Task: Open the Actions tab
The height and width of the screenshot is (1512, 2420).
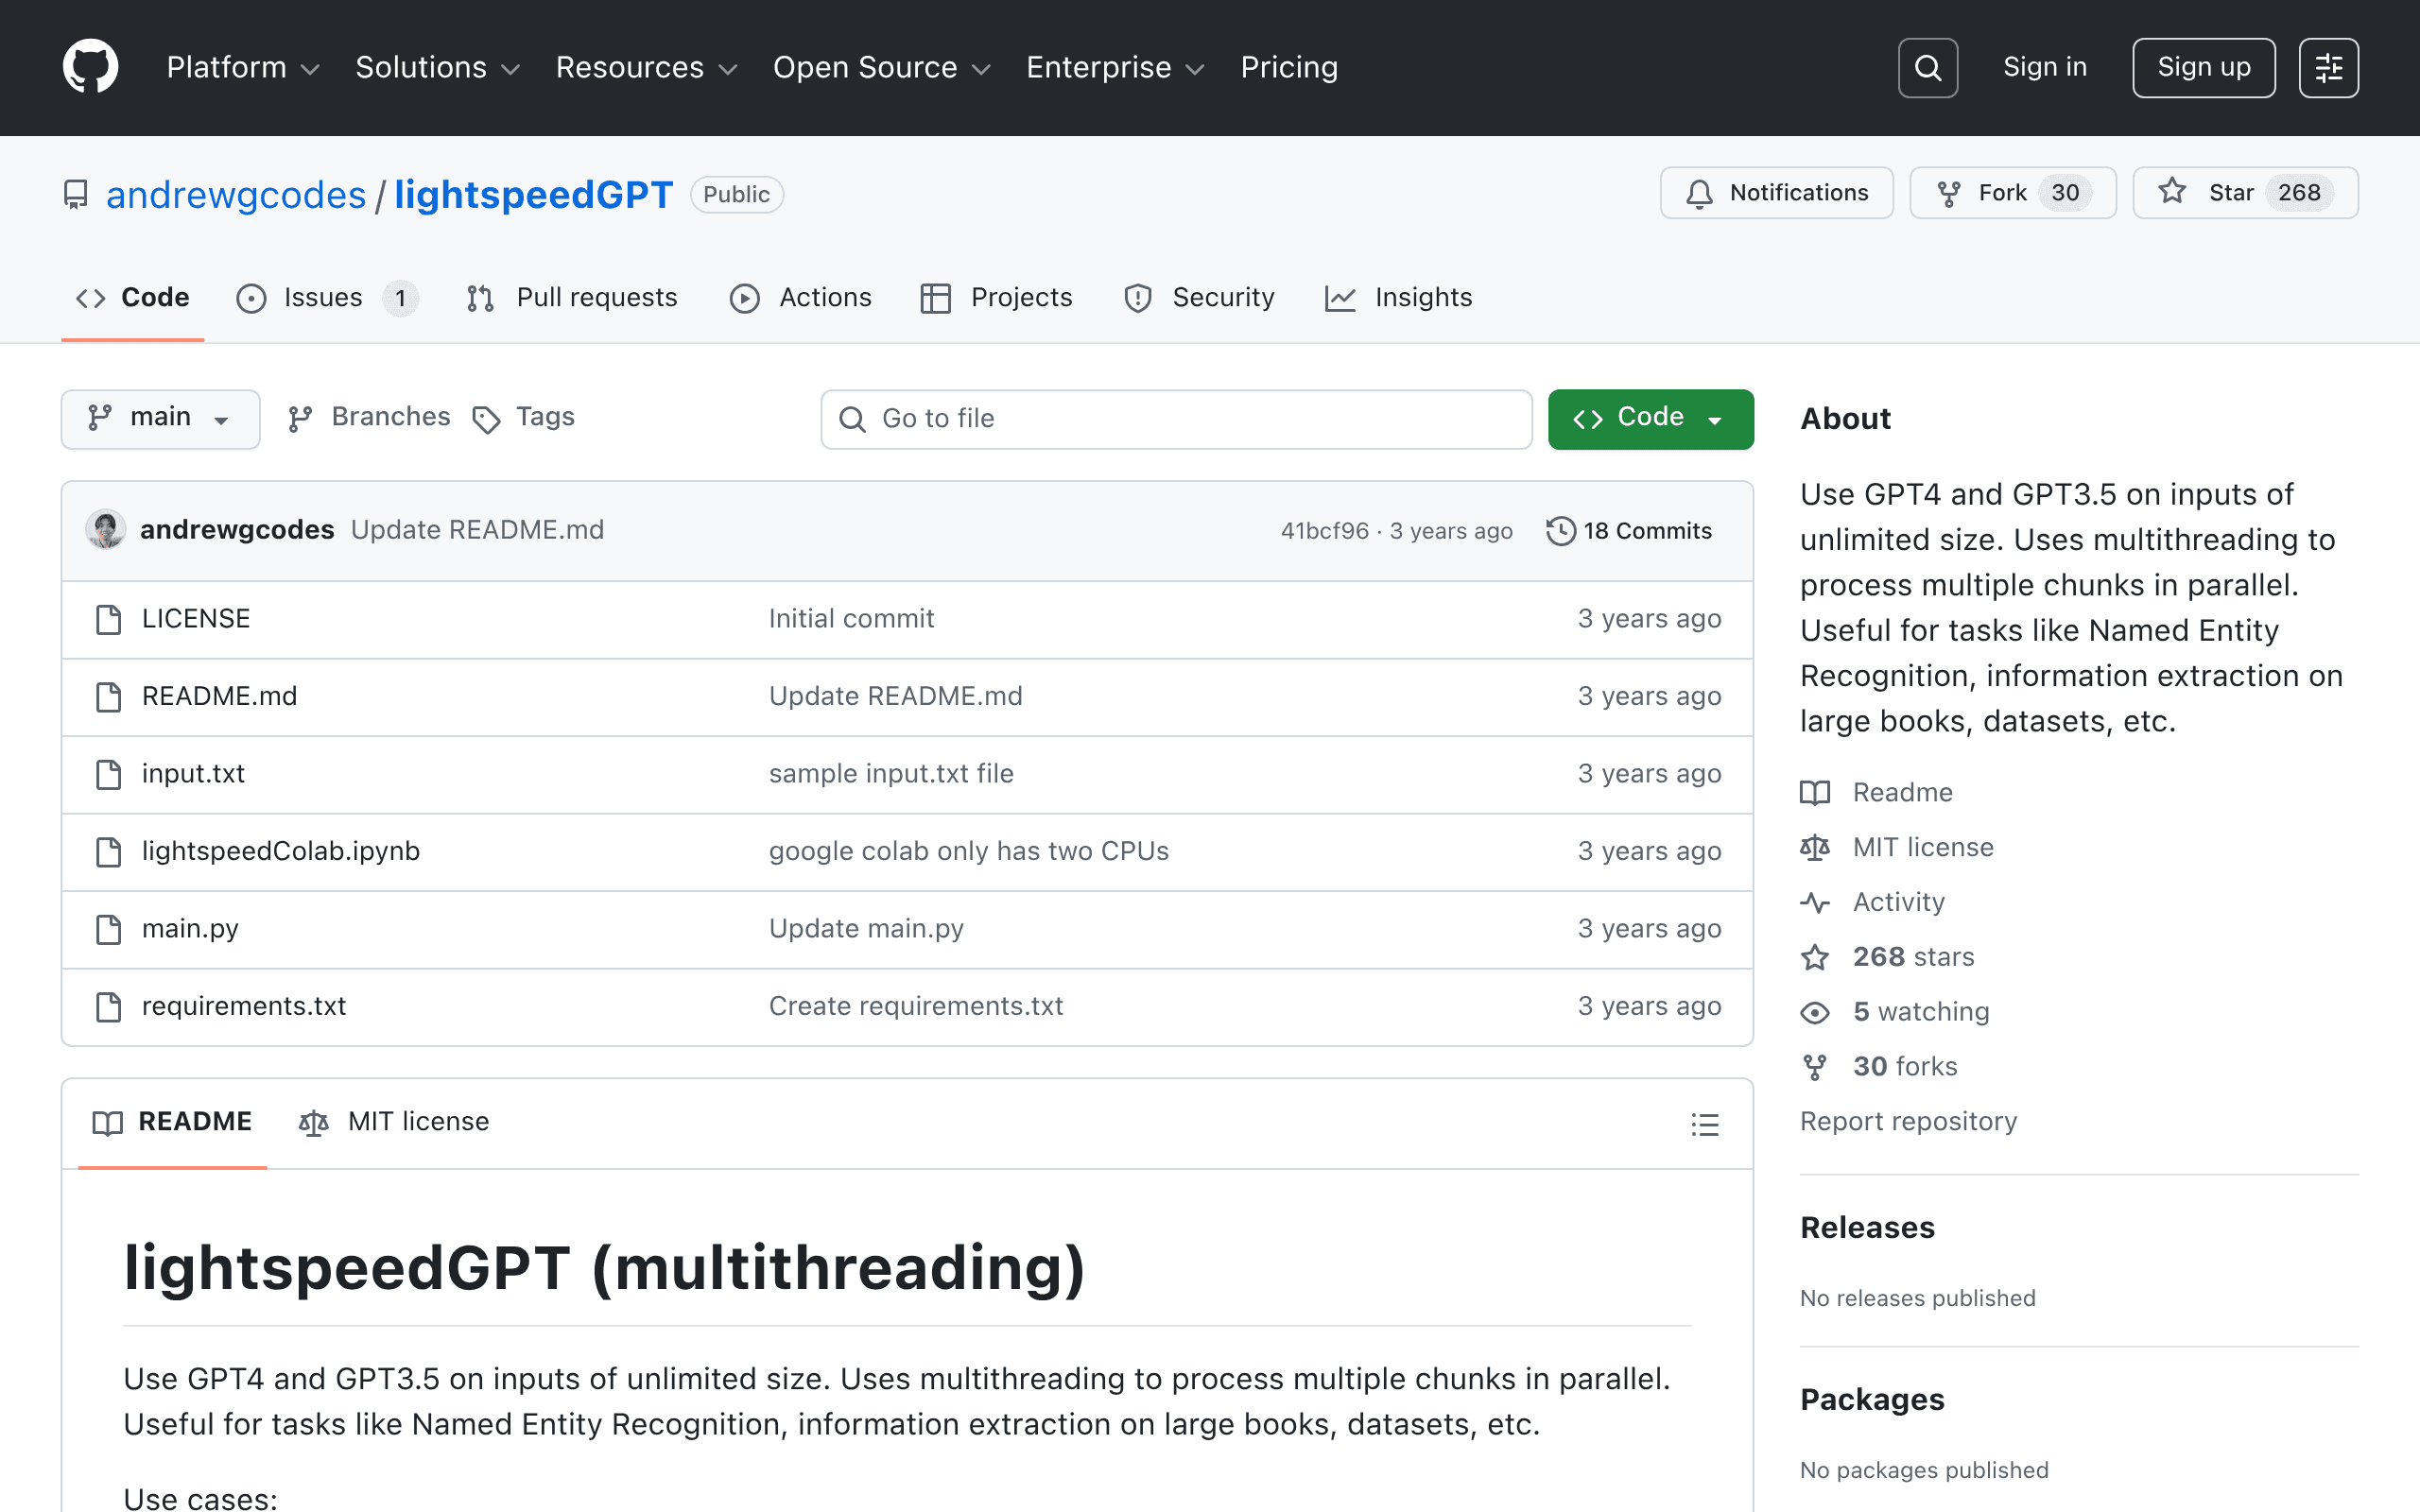Action: pos(801,298)
